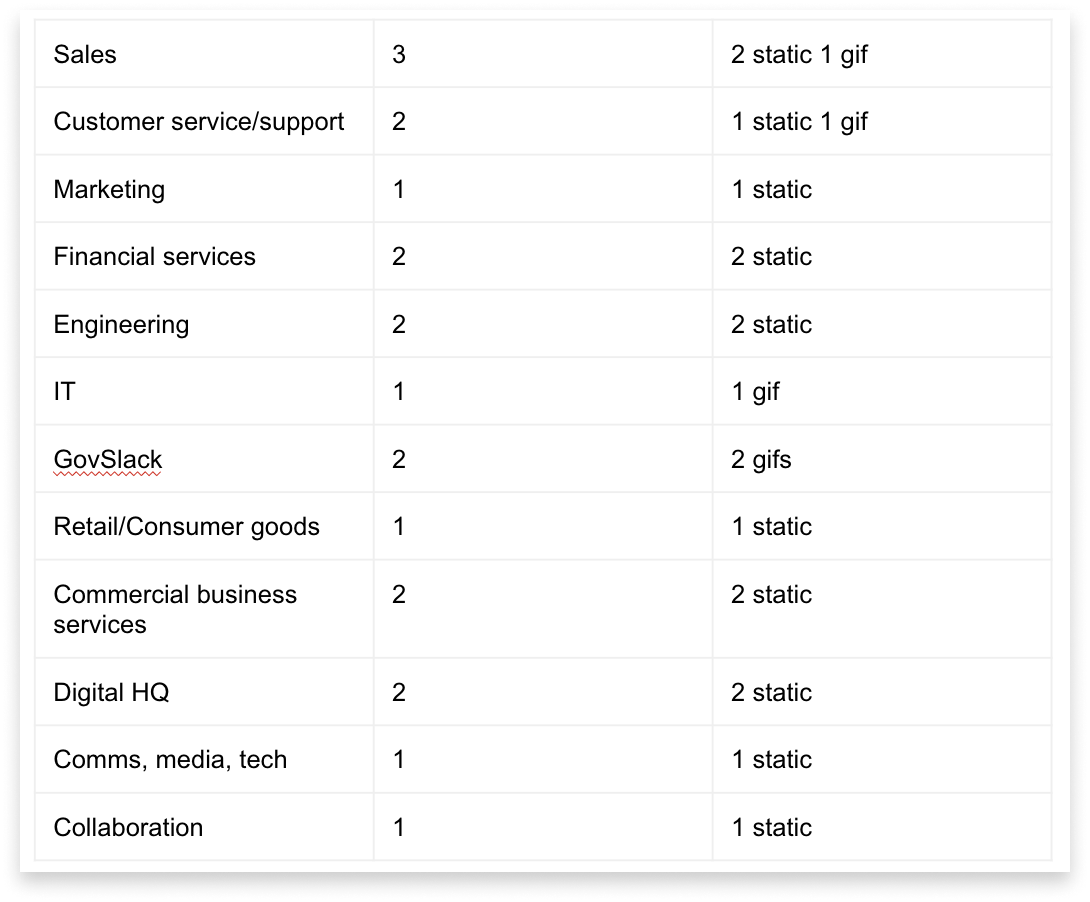Screen dimensions: 1090x902
Task: Select the '1 gif' cell in IT row
Action: click(755, 392)
